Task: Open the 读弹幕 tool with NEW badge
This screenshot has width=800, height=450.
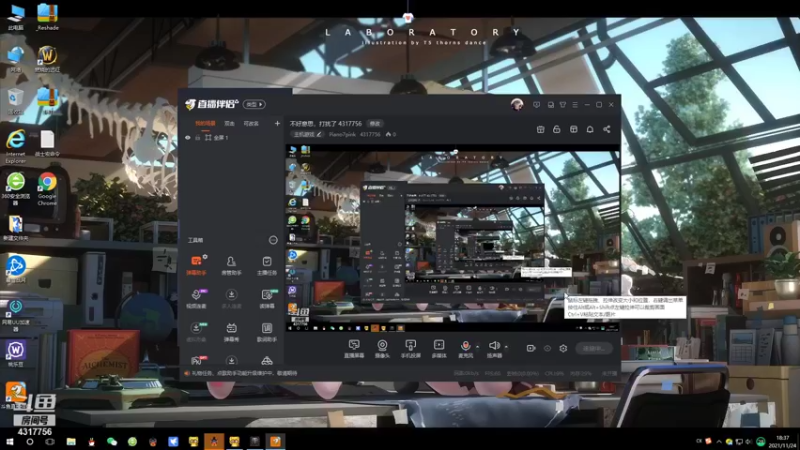Action: point(267,298)
